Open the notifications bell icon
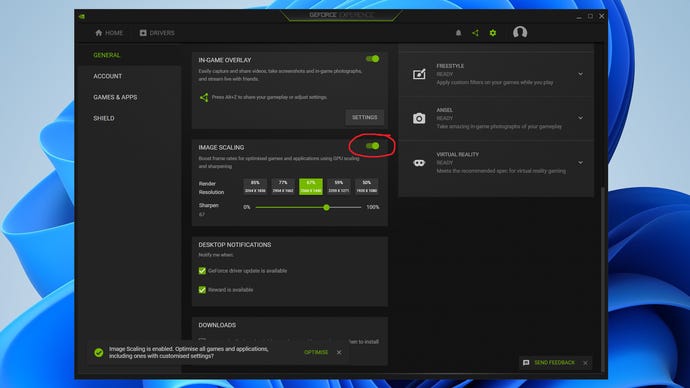The image size is (690, 388). (x=458, y=33)
